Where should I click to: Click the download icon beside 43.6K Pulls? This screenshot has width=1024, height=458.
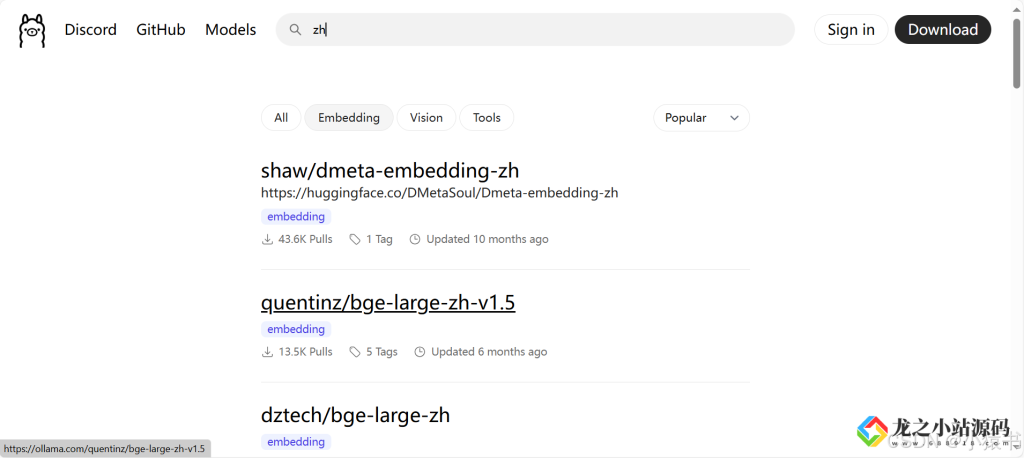(267, 239)
